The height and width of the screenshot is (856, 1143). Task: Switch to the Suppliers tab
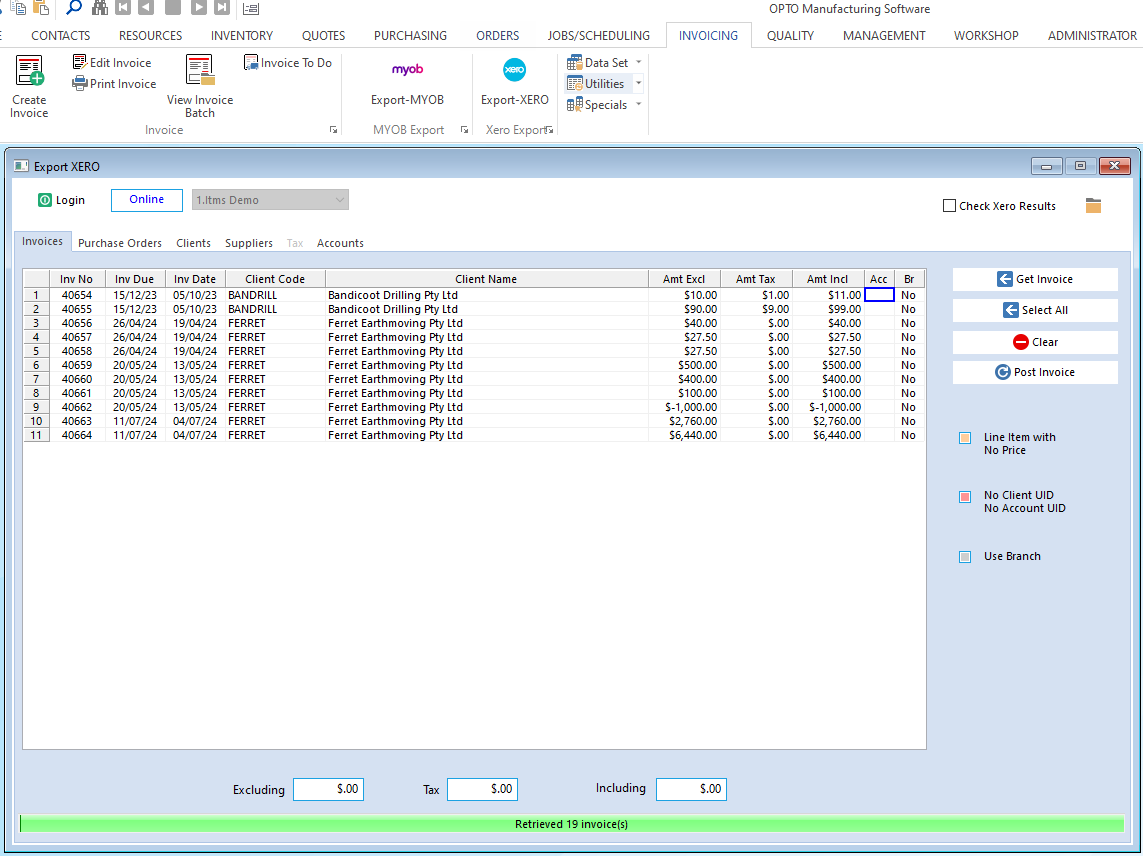pyautogui.click(x=249, y=243)
